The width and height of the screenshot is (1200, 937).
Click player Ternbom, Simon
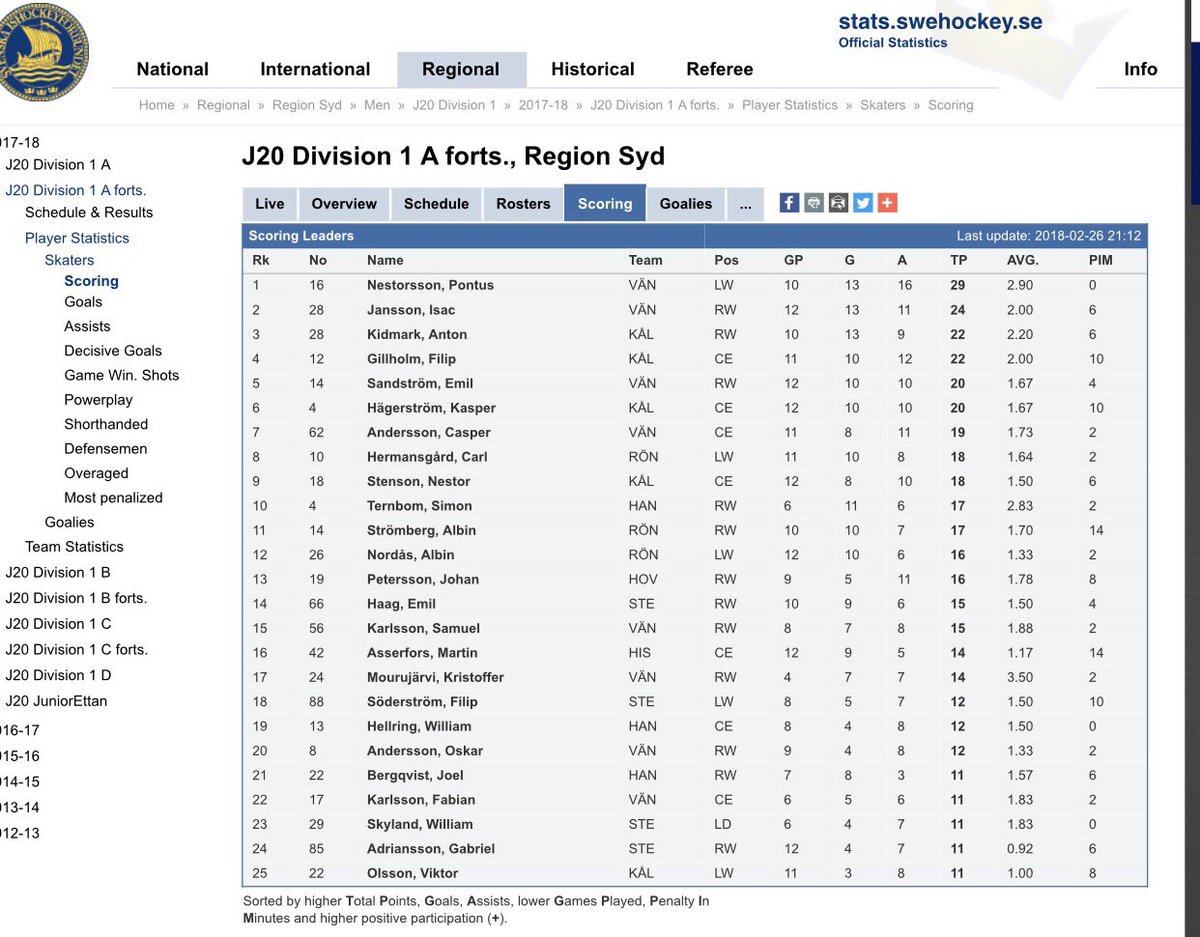point(419,506)
